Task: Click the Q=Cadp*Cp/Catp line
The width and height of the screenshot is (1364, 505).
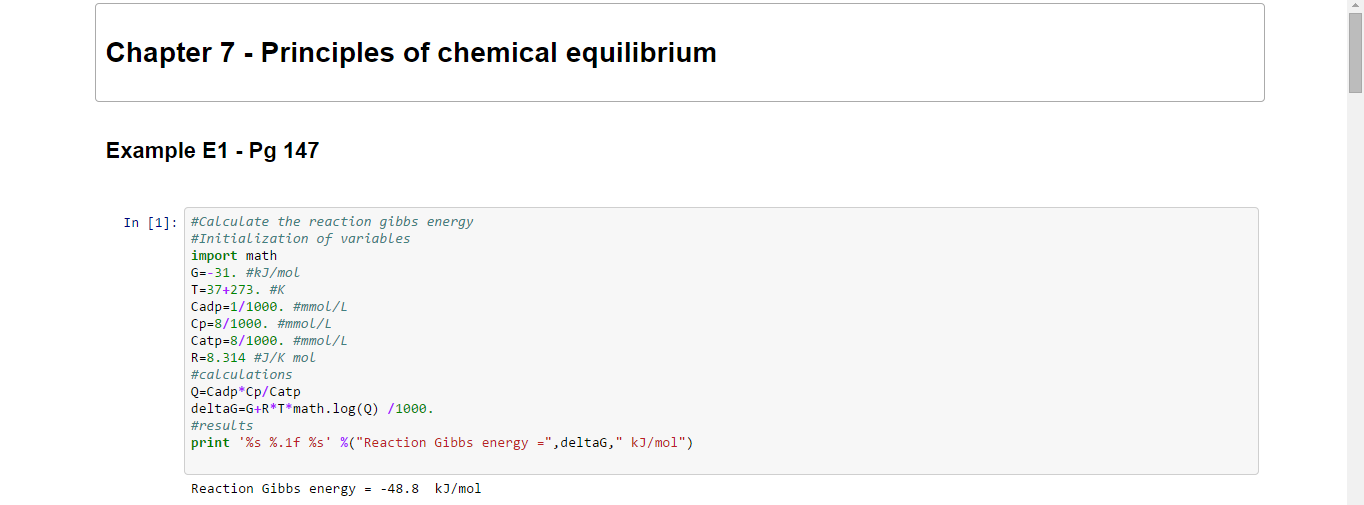Action: (246, 392)
